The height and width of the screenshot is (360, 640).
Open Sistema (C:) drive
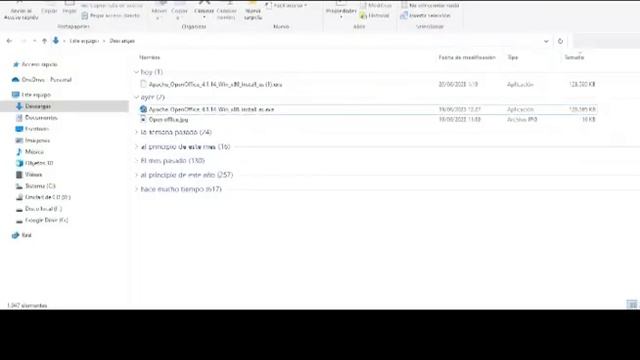[x=36, y=186]
